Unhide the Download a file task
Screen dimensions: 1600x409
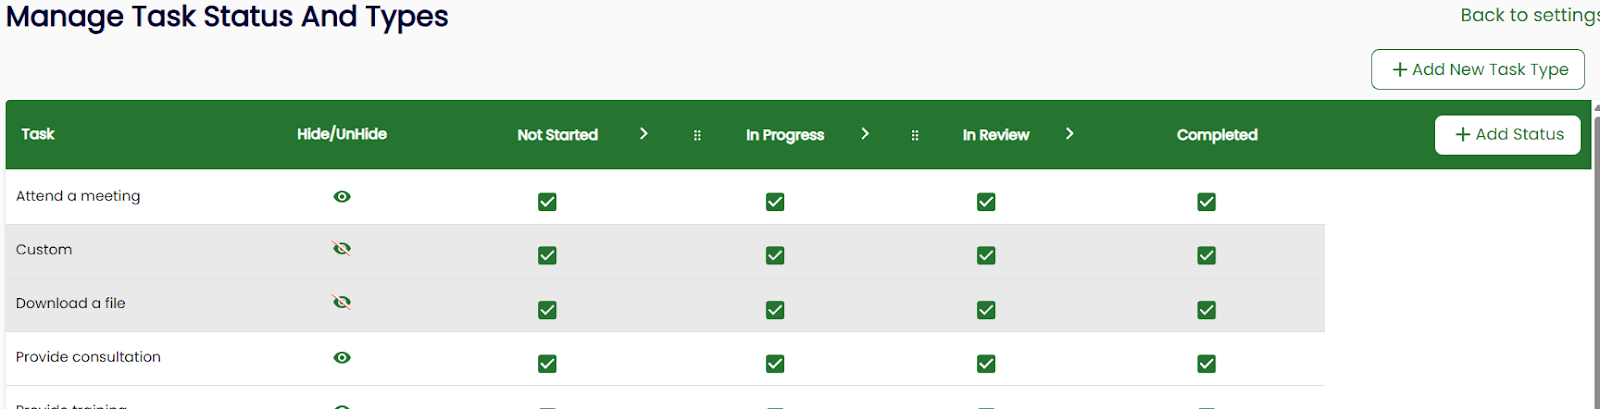342,302
